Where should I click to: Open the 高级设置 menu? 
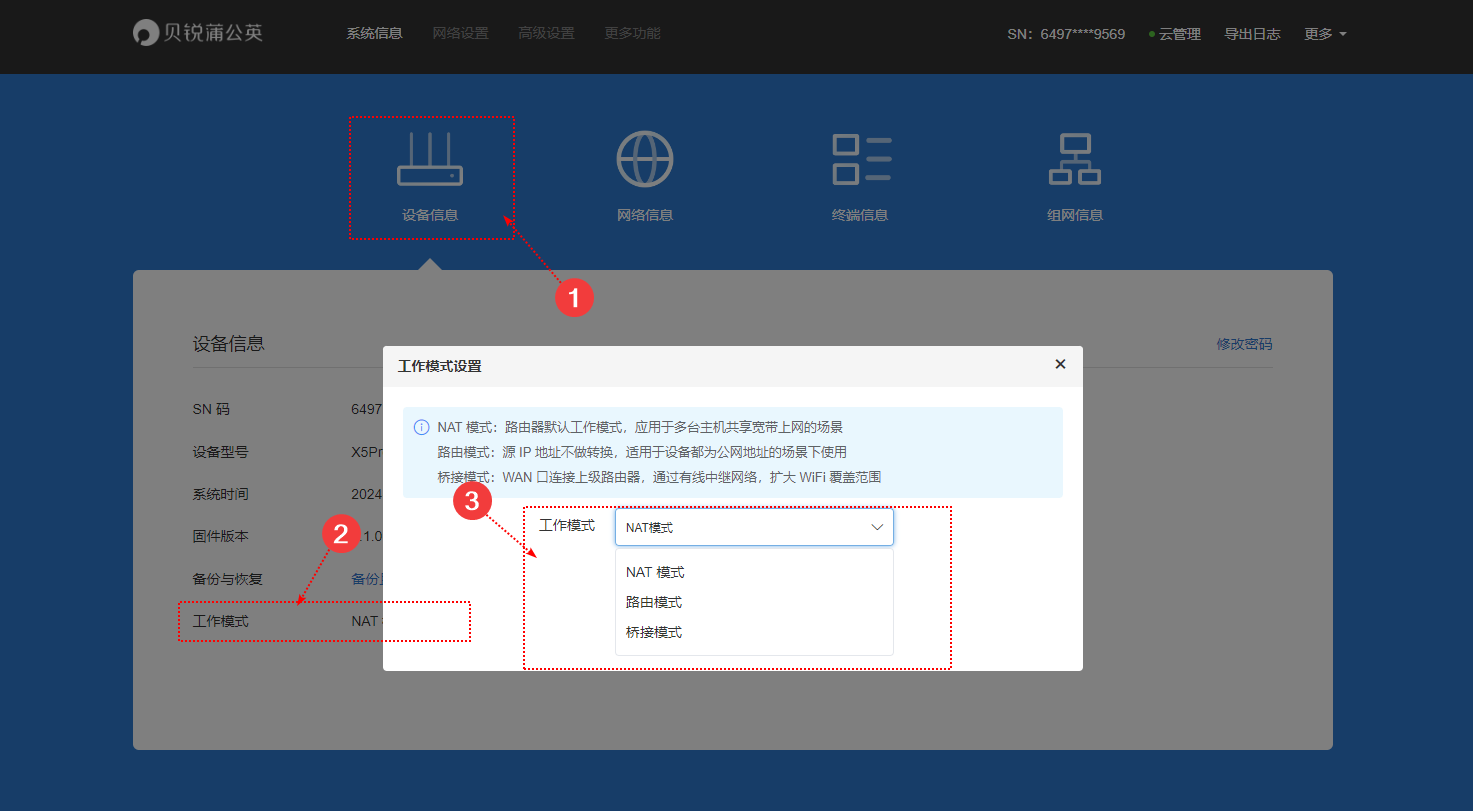click(x=546, y=32)
